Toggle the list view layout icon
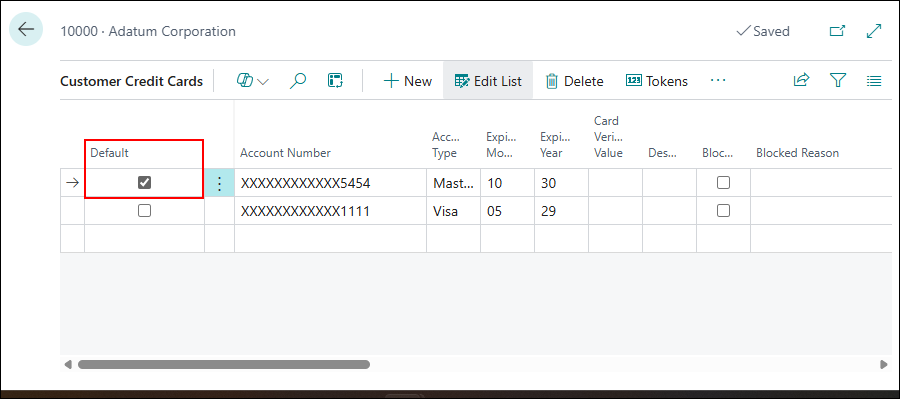900x399 pixels. coord(874,81)
